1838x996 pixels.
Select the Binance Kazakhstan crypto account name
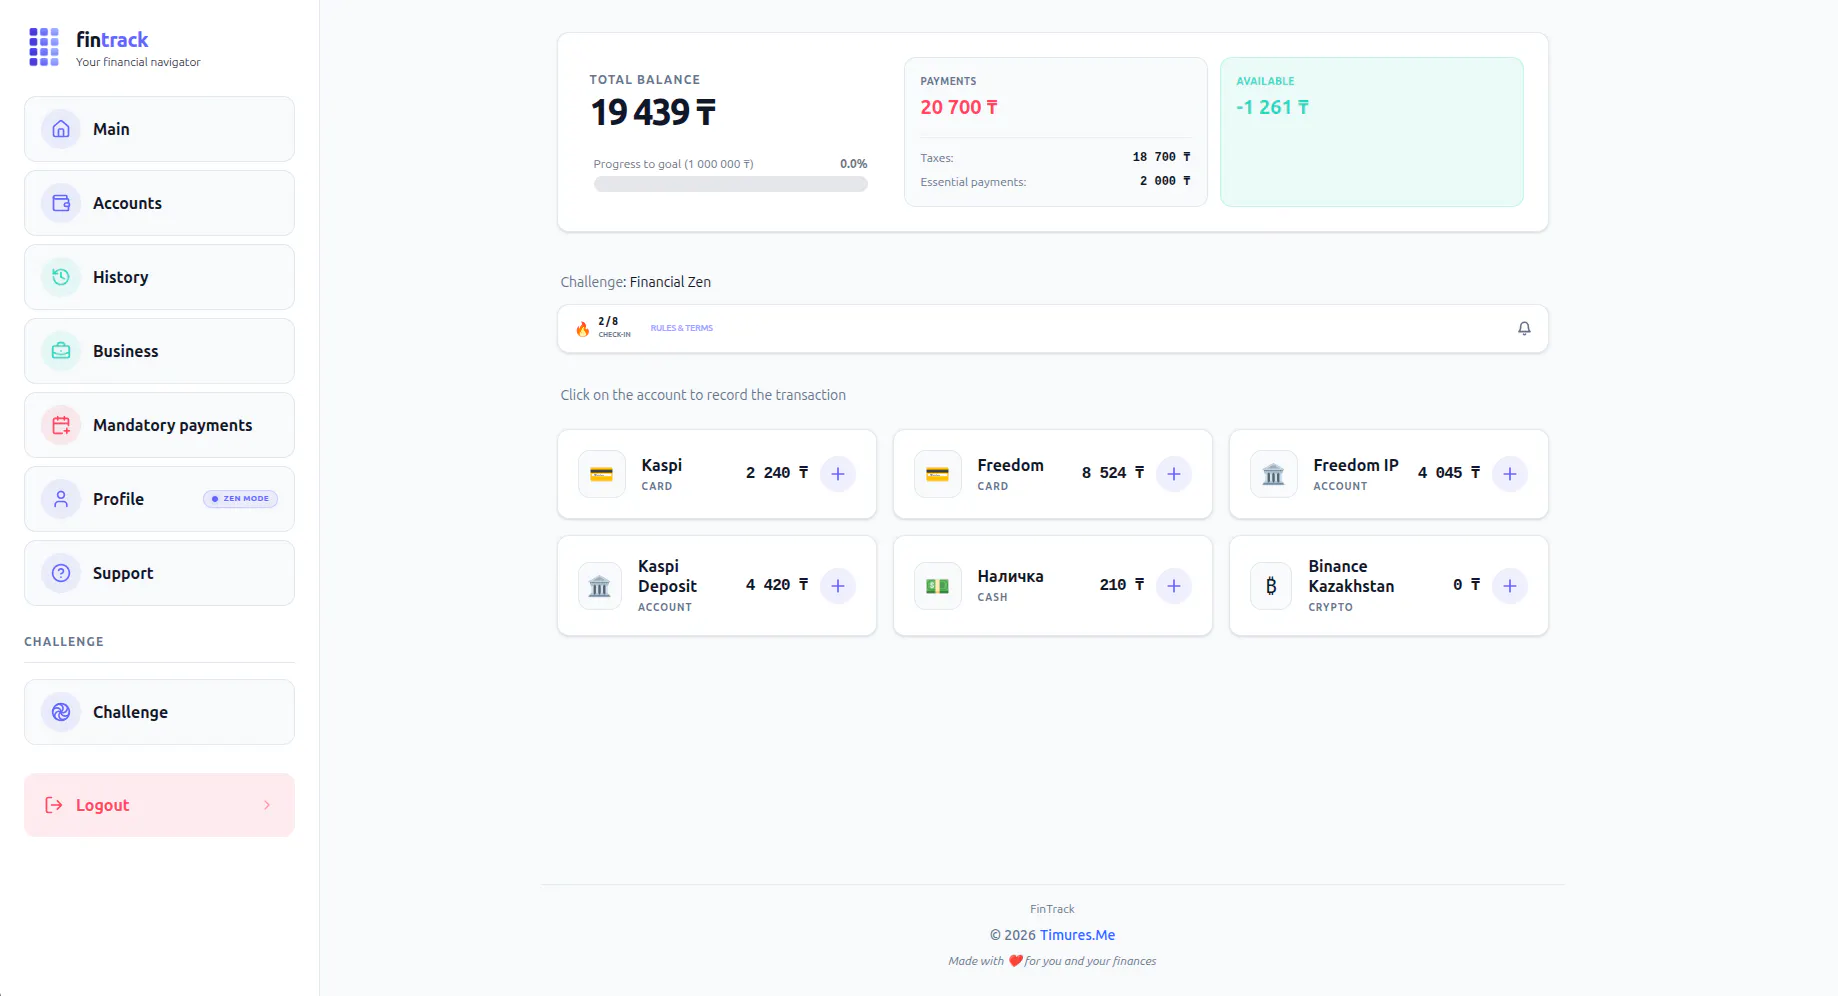1351,576
